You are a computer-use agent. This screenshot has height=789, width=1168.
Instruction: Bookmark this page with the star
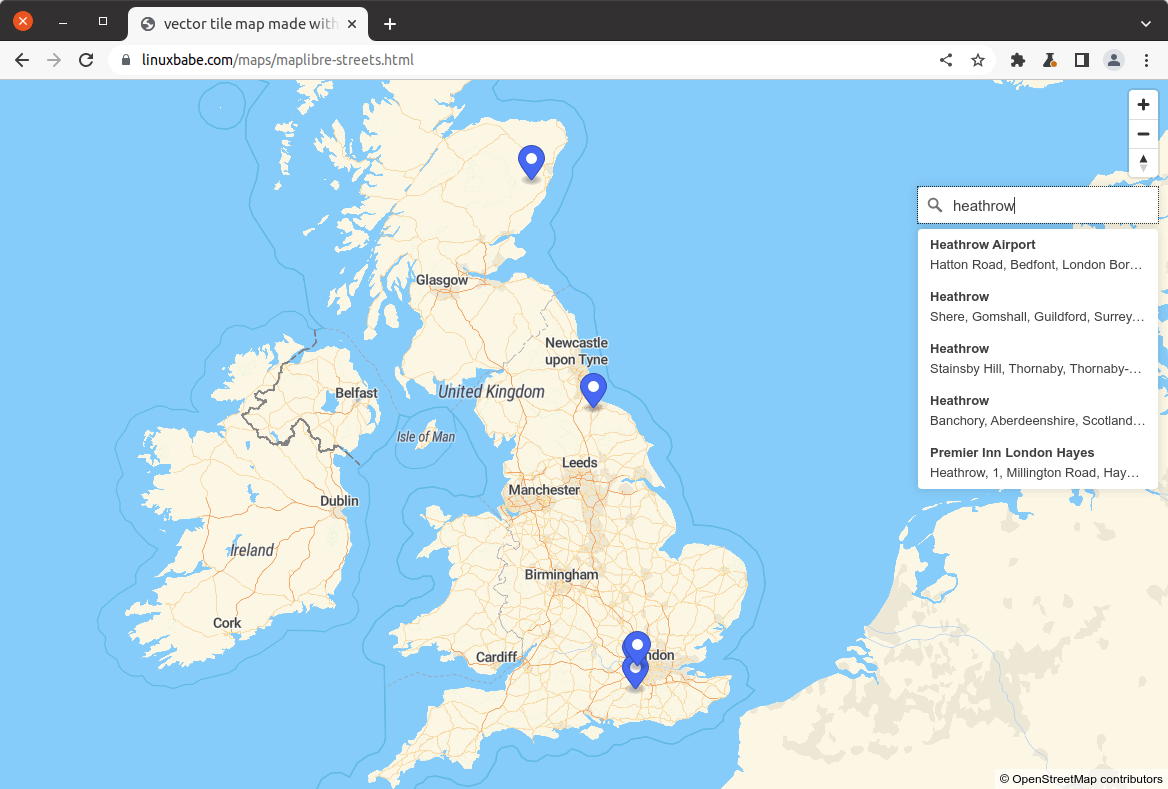(978, 60)
